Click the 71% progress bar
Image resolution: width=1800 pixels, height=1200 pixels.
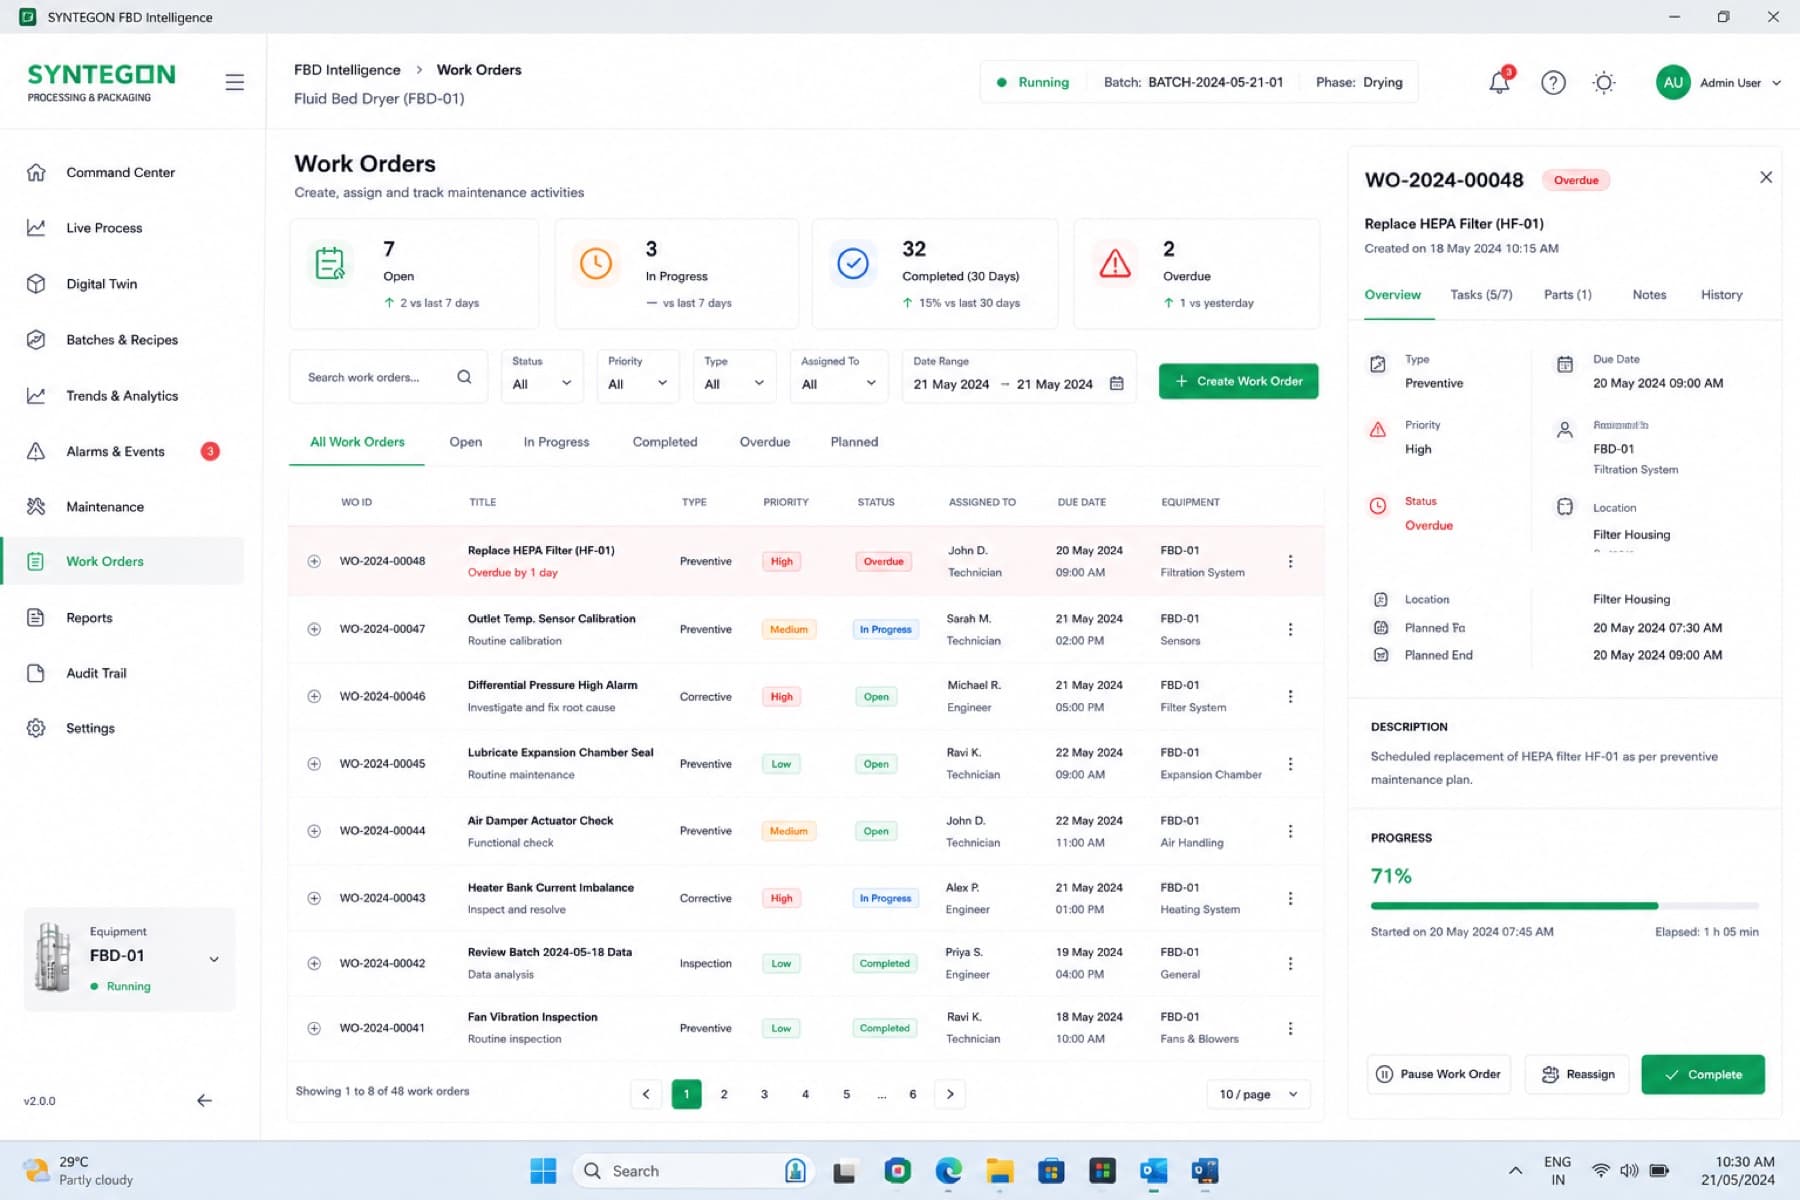[x=1564, y=906]
